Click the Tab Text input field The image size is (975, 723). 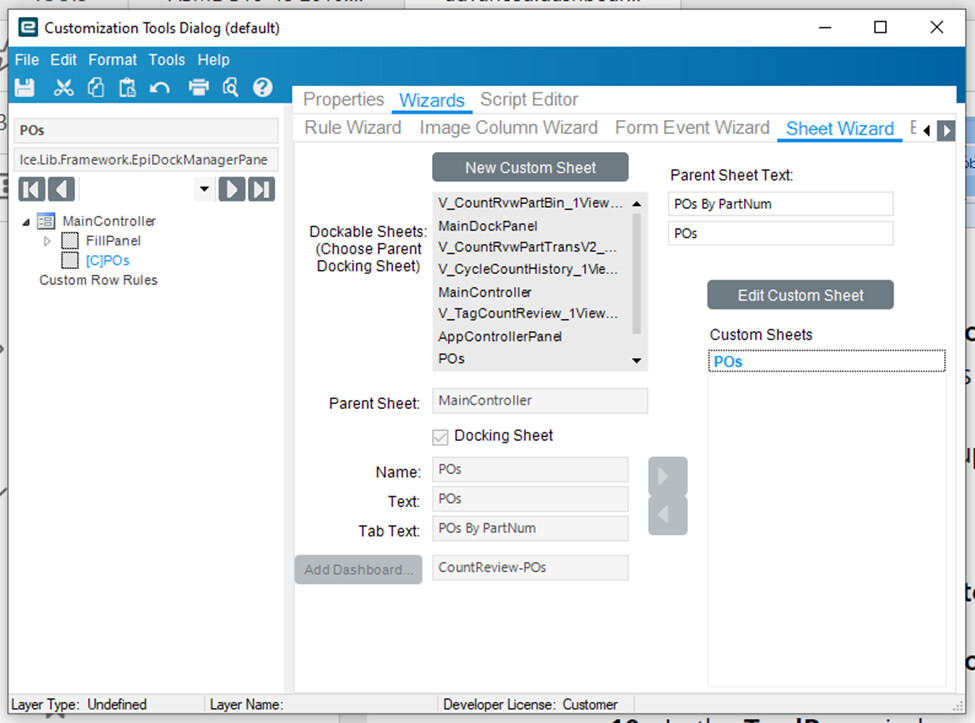(530, 528)
